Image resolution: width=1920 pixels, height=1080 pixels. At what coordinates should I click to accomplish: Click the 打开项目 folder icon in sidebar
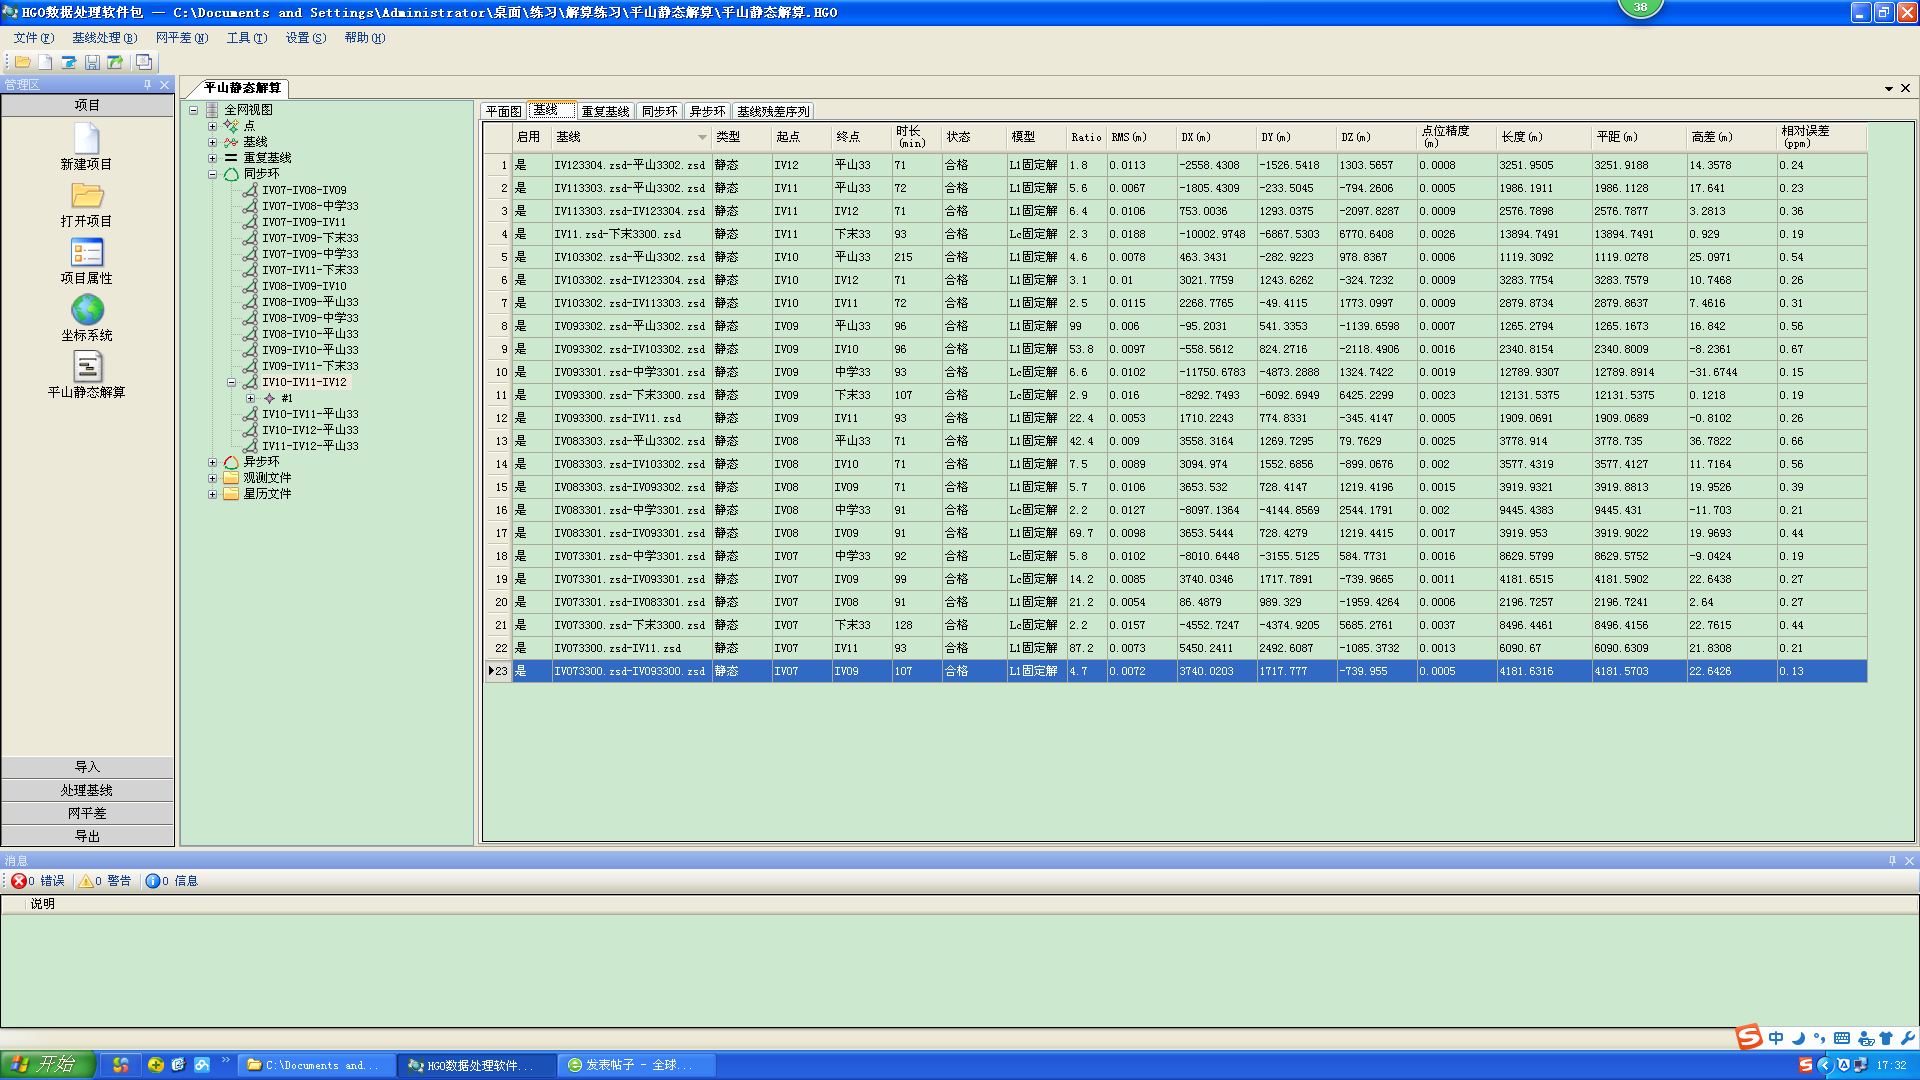click(87, 195)
